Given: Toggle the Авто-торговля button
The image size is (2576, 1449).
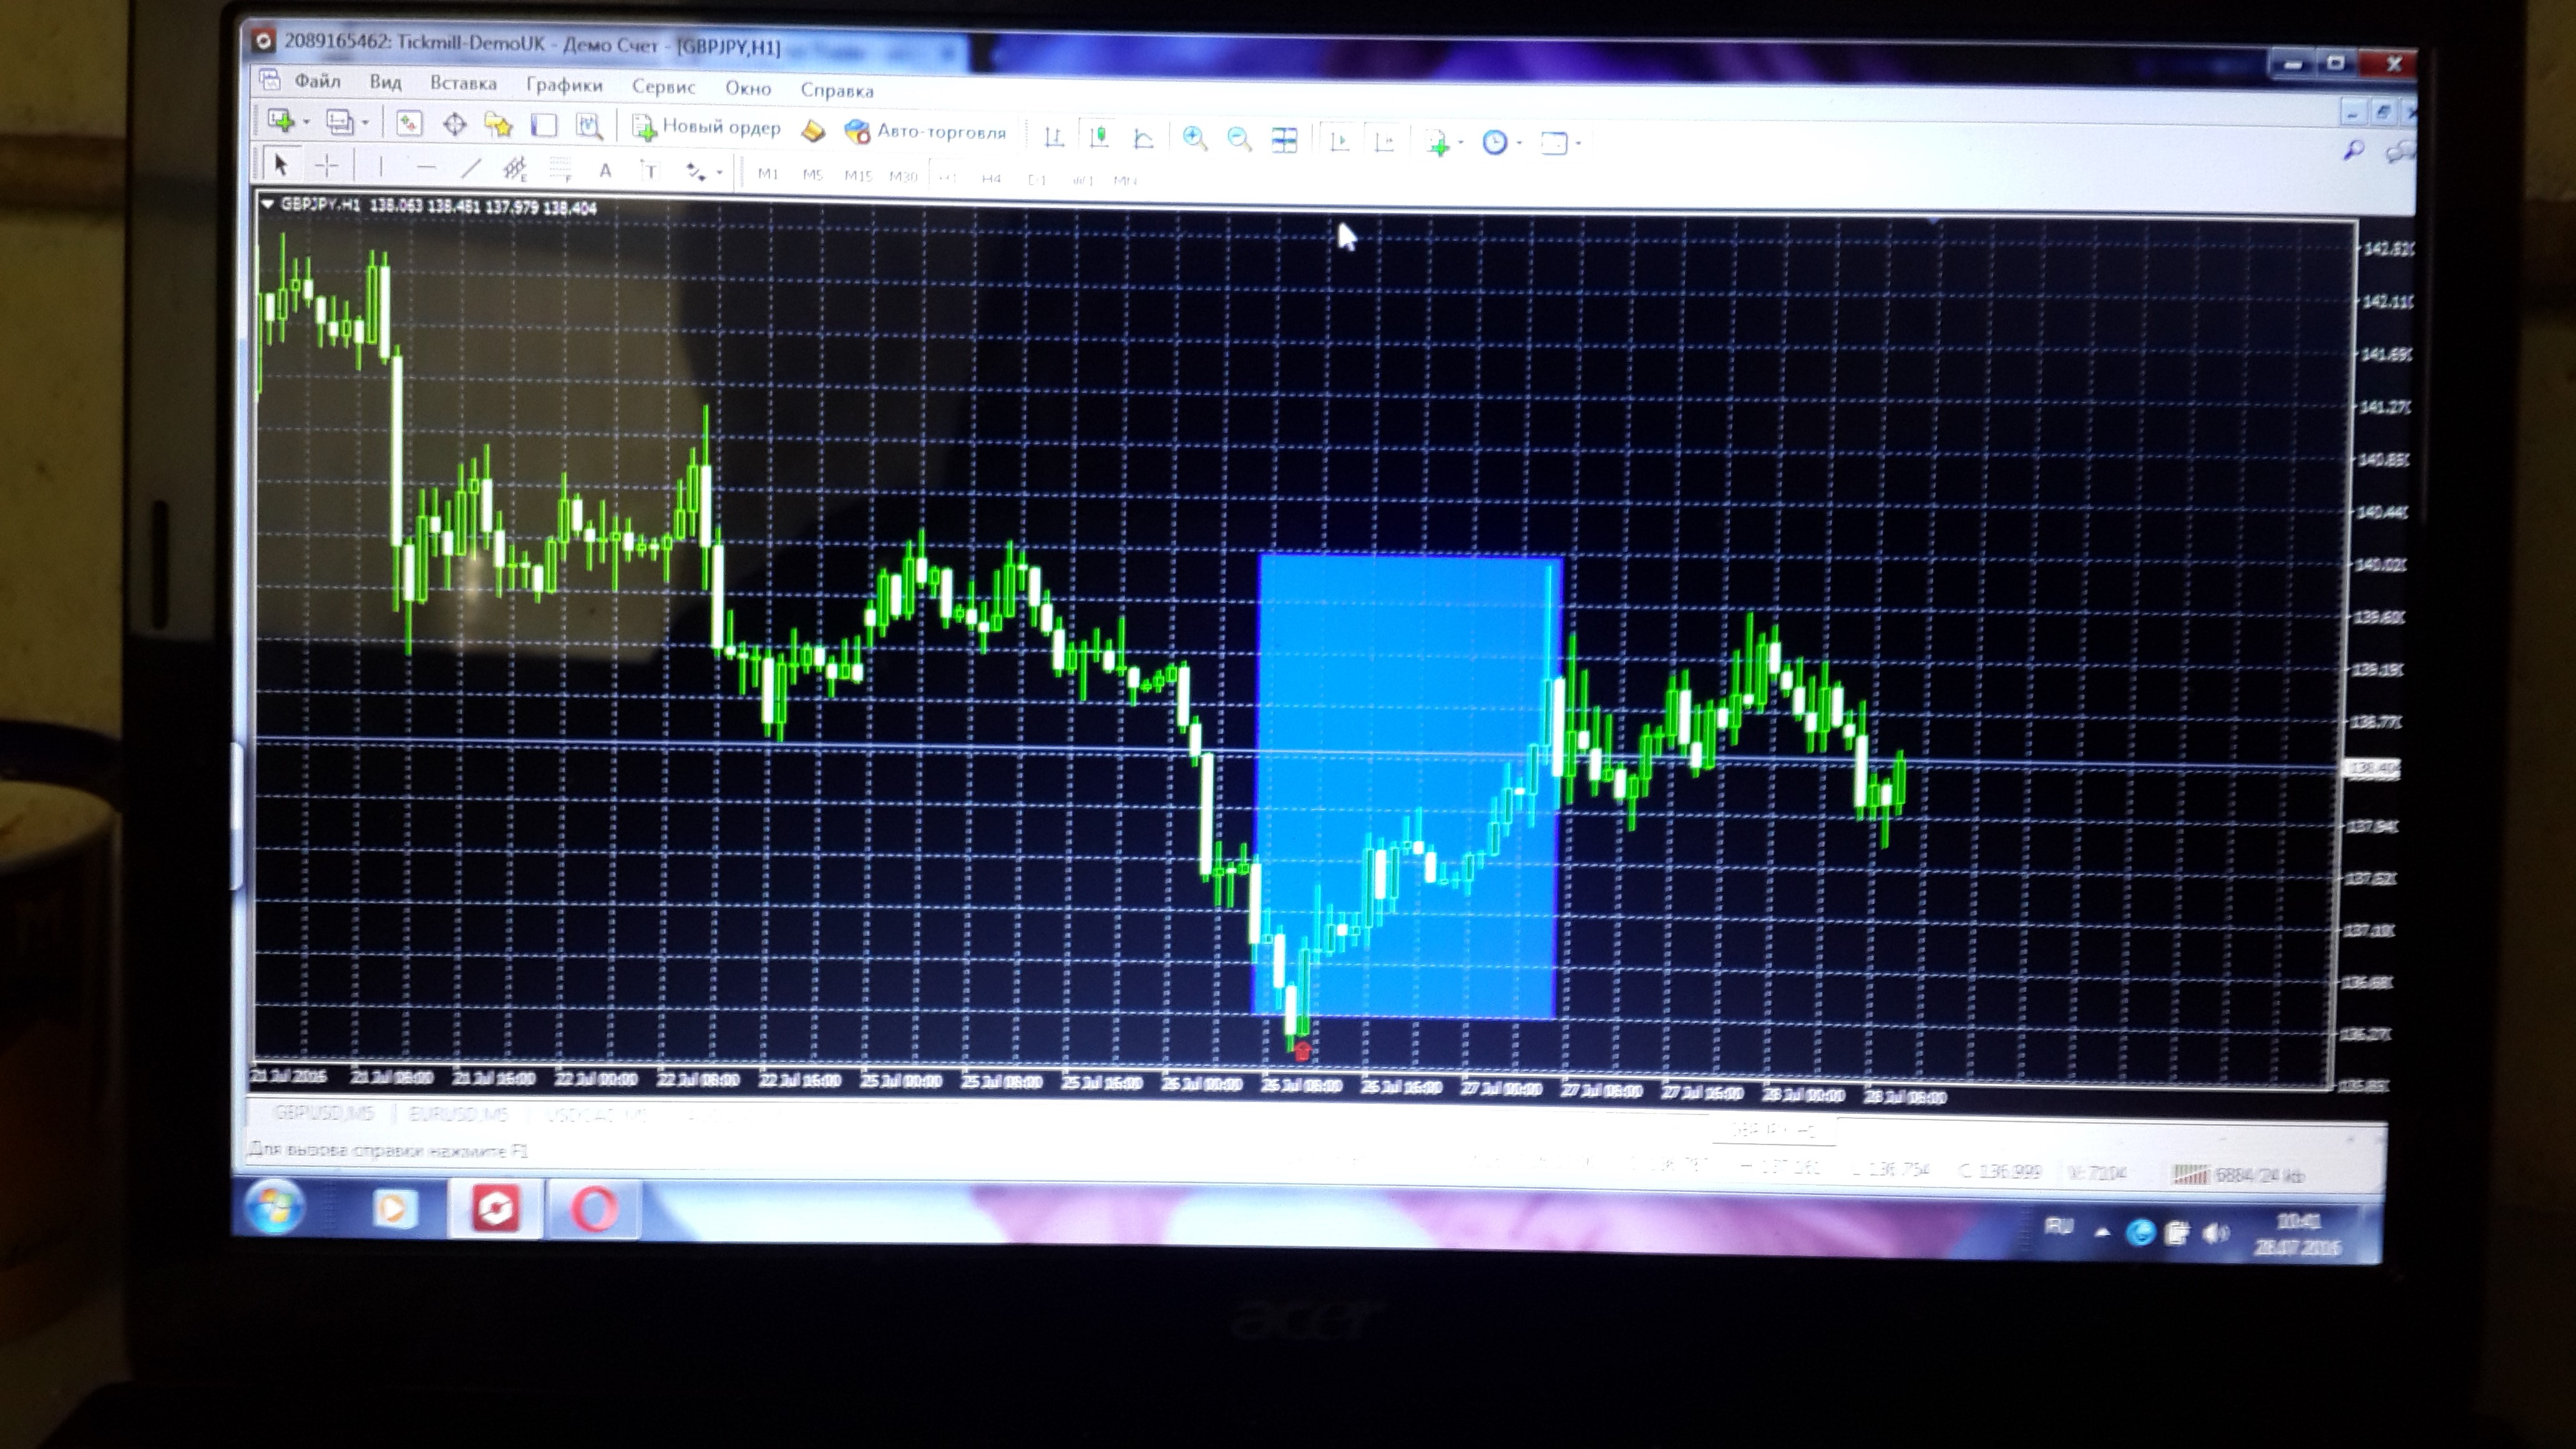Looking at the screenshot, I should (925, 131).
